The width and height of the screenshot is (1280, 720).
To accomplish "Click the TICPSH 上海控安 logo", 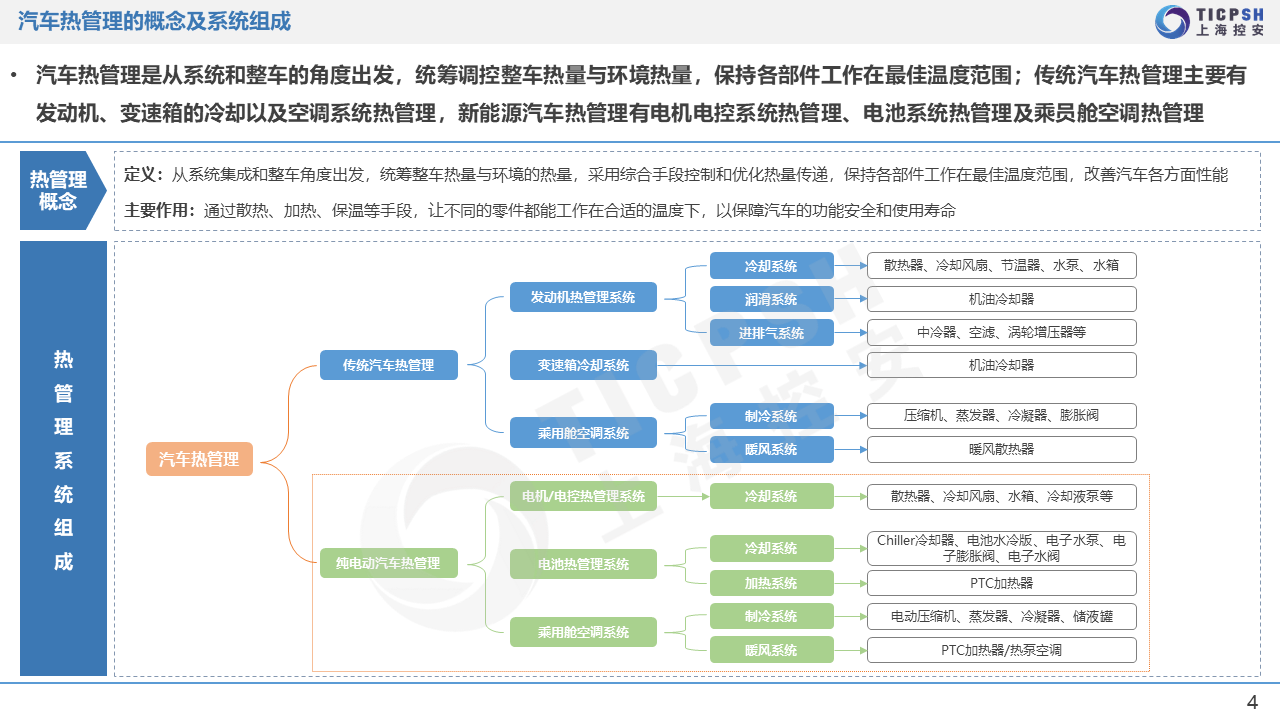I will click(1208, 22).
